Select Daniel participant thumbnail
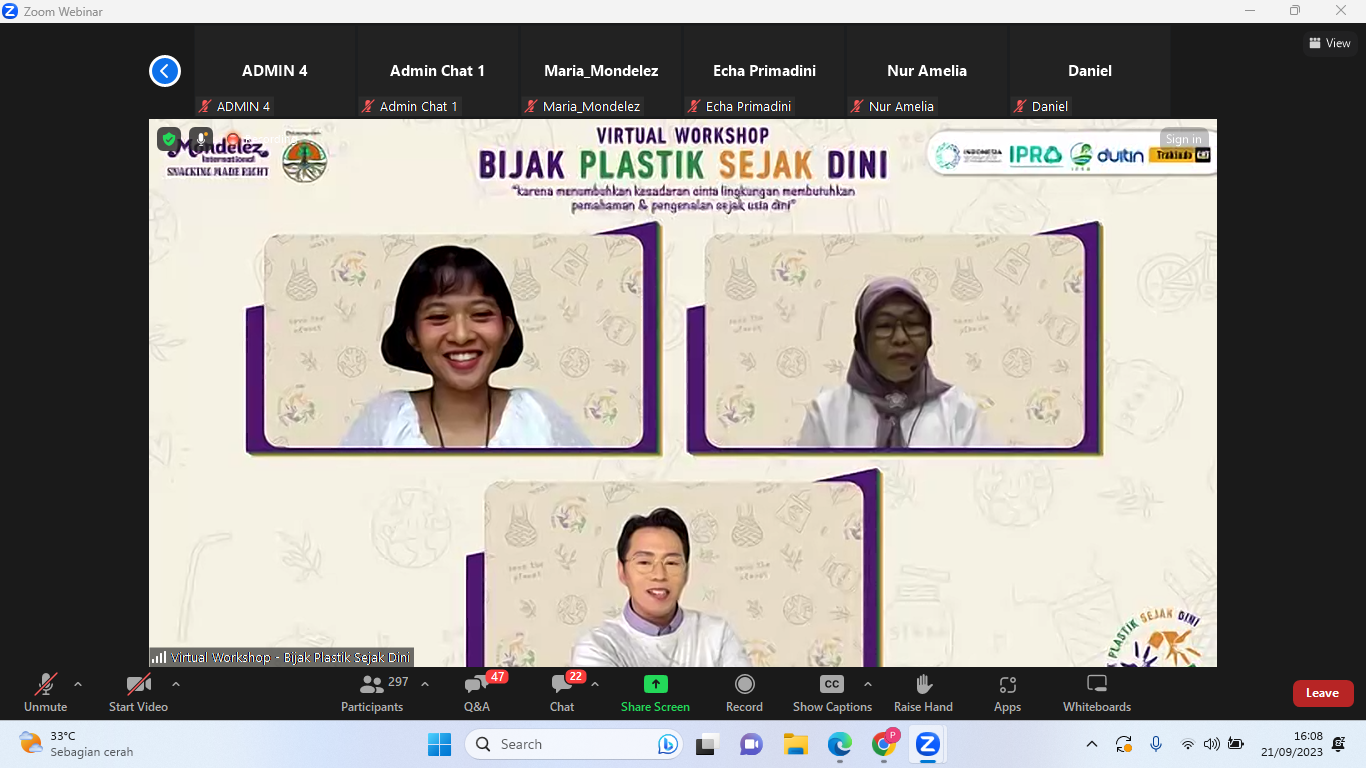 (x=1090, y=72)
